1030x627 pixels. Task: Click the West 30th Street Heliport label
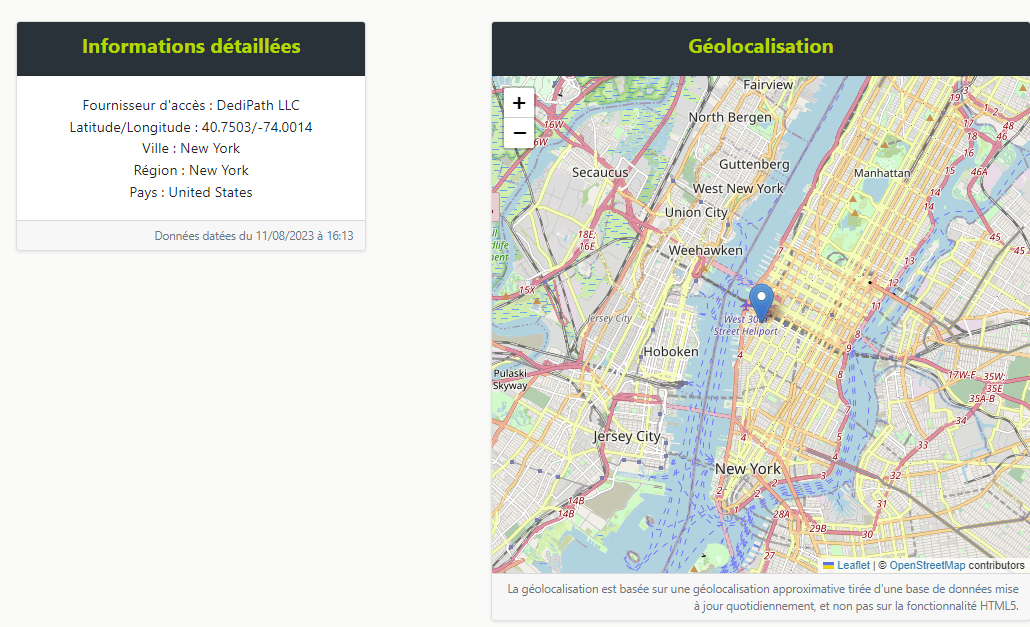[746, 325]
